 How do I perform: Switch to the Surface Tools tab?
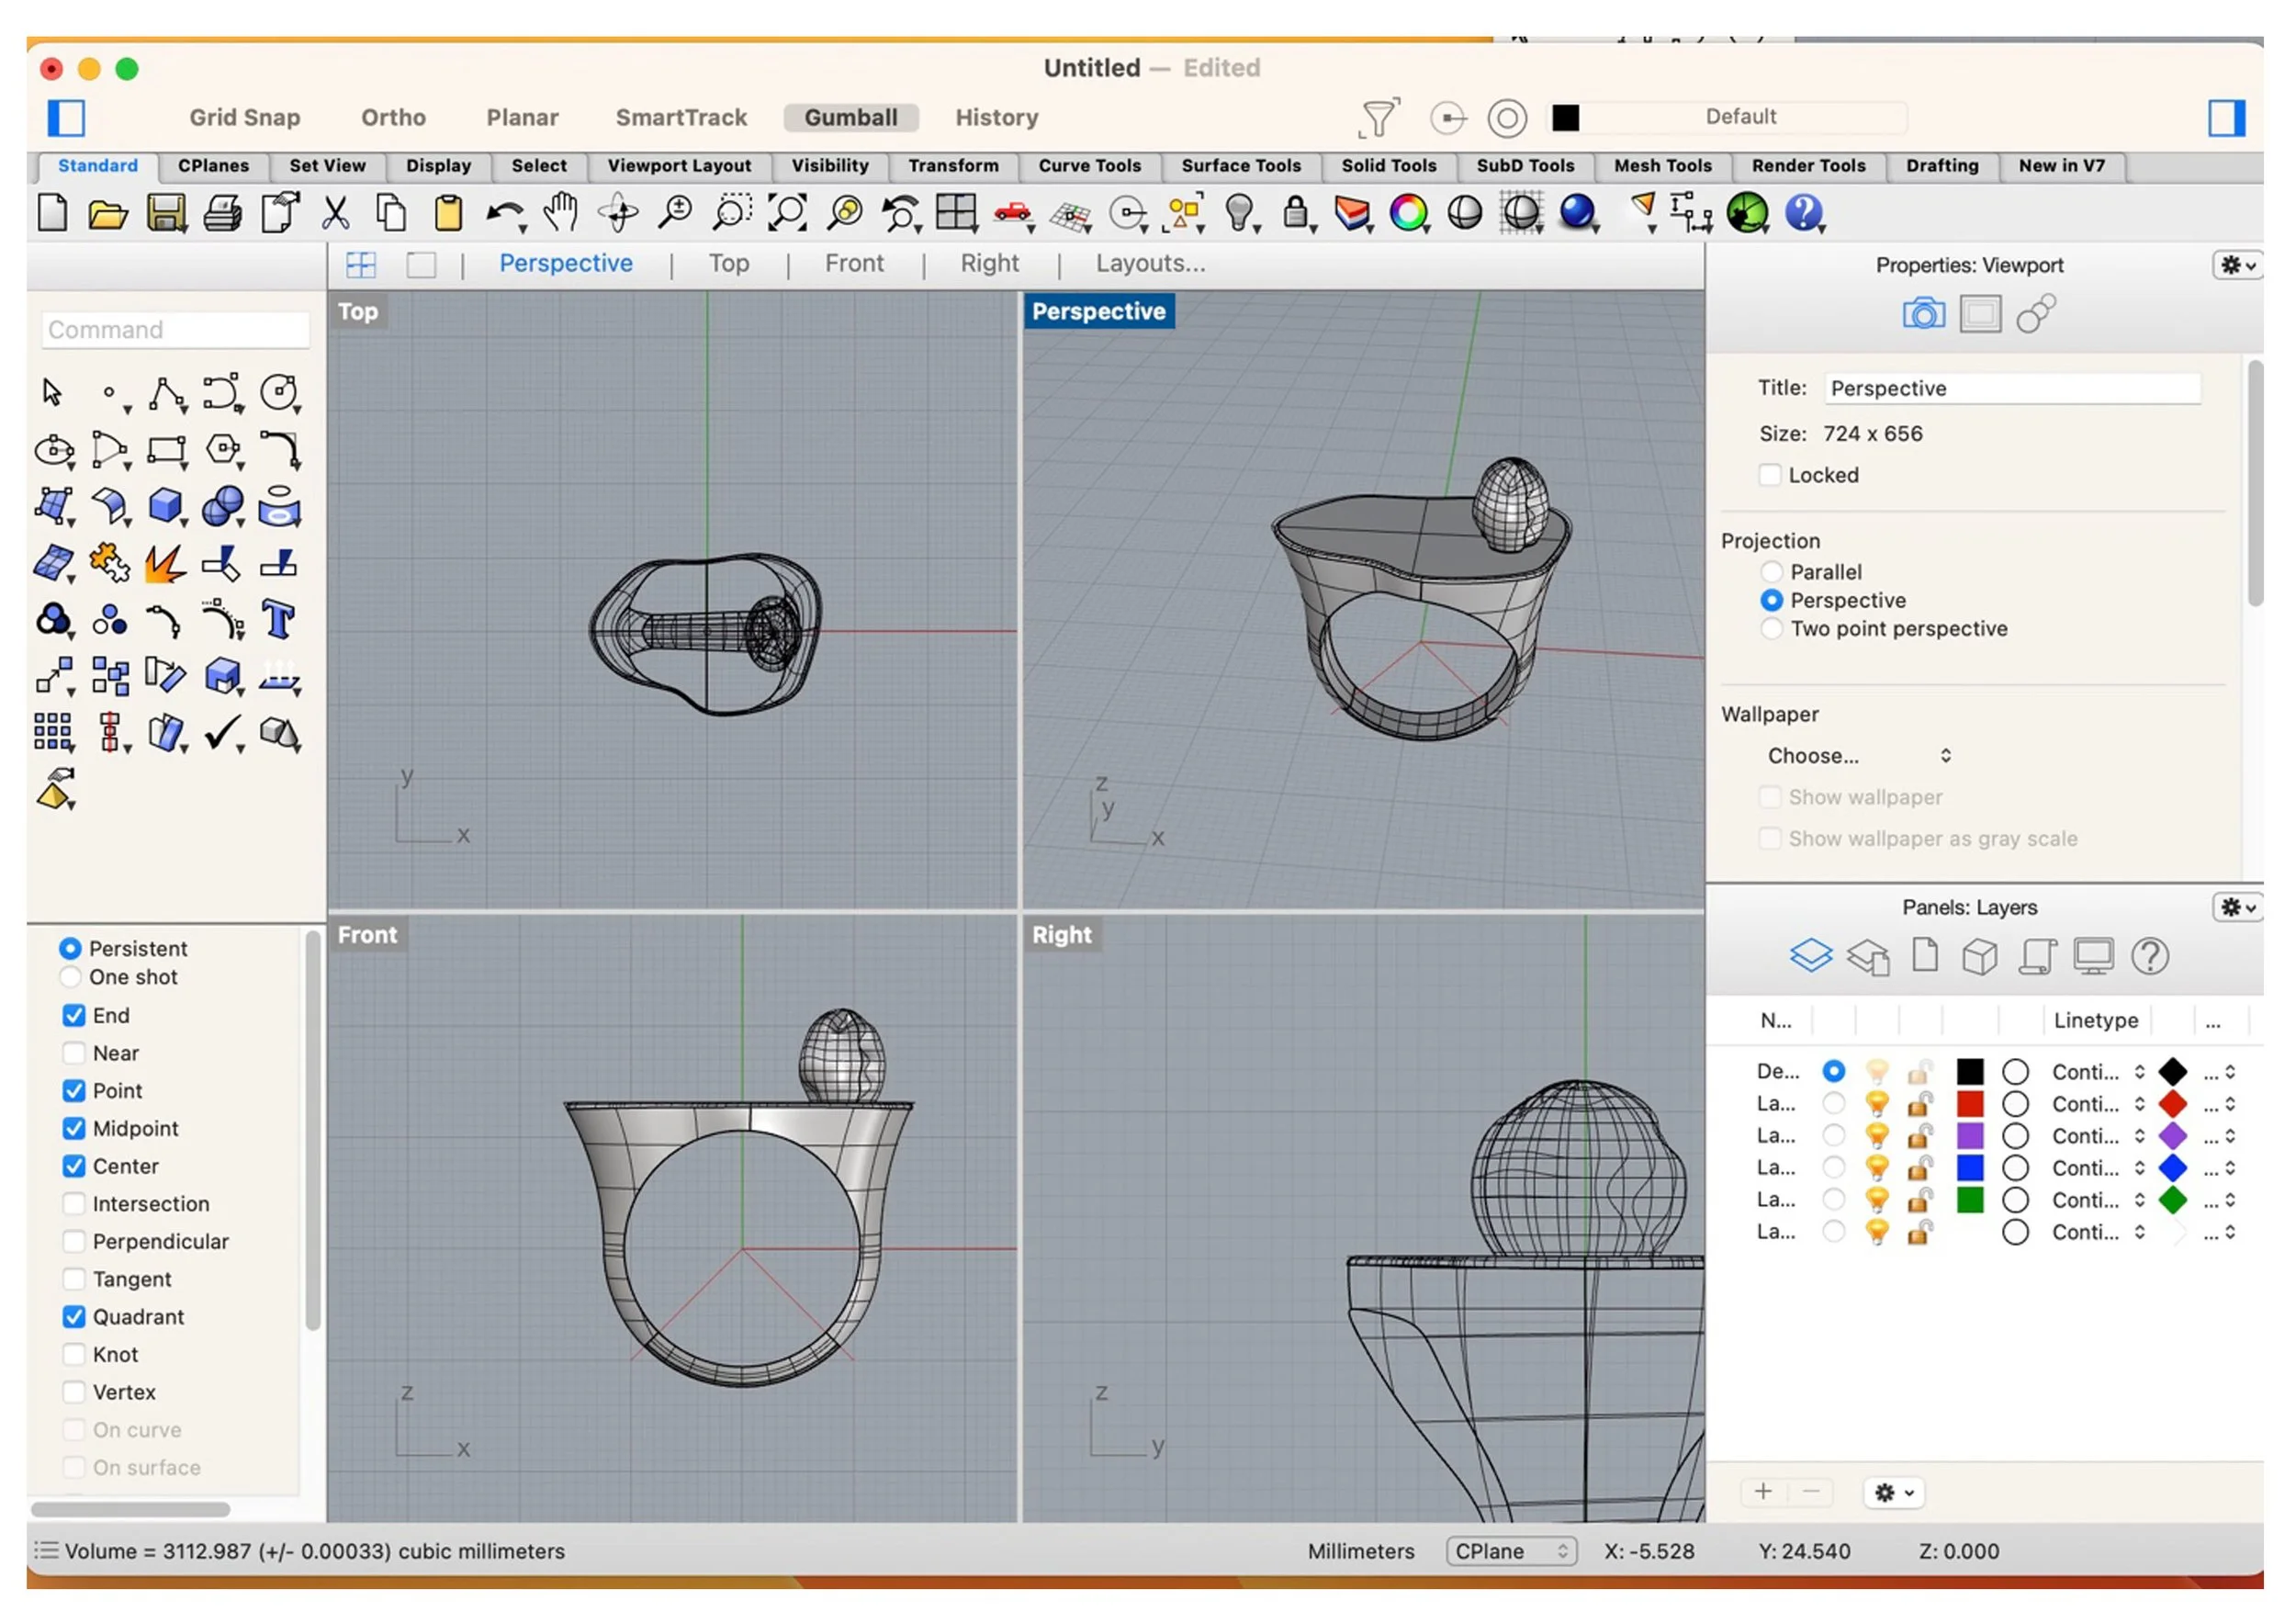1240,166
